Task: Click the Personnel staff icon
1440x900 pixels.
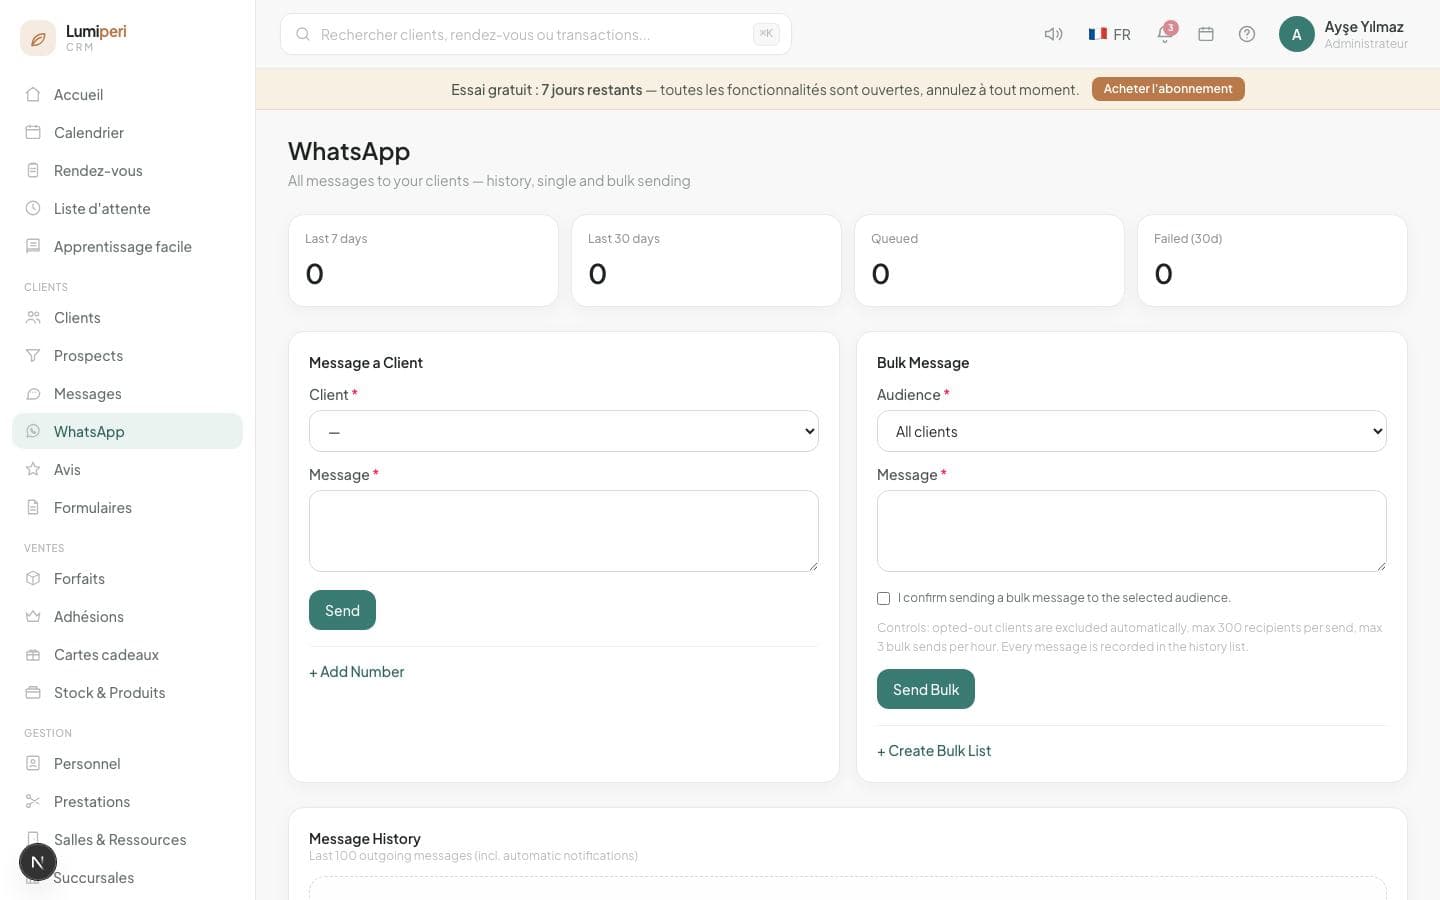Action: coord(33,763)
